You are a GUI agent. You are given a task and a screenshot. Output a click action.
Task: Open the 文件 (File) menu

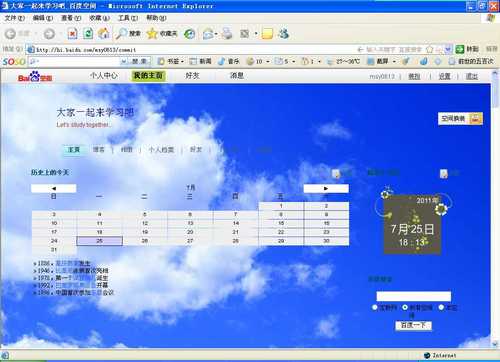[15, 18]
